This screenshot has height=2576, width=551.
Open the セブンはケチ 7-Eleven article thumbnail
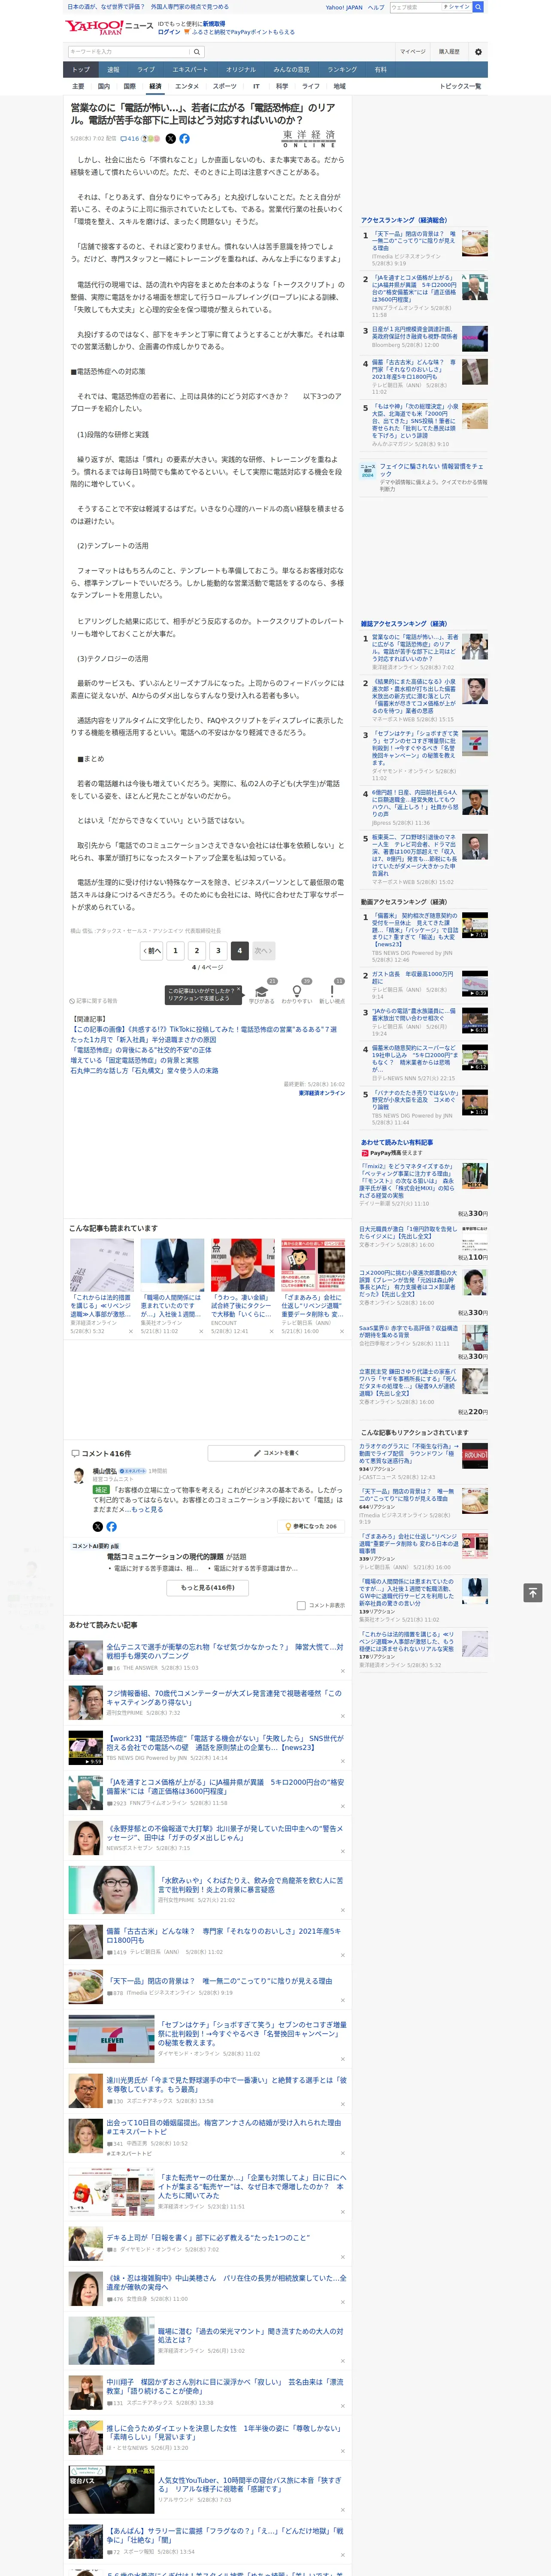click(x=111, y=2039)
